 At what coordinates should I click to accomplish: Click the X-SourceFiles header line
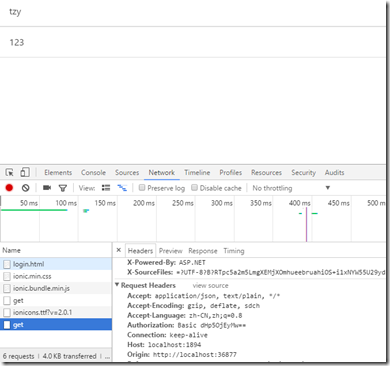[x=256, y=272]
